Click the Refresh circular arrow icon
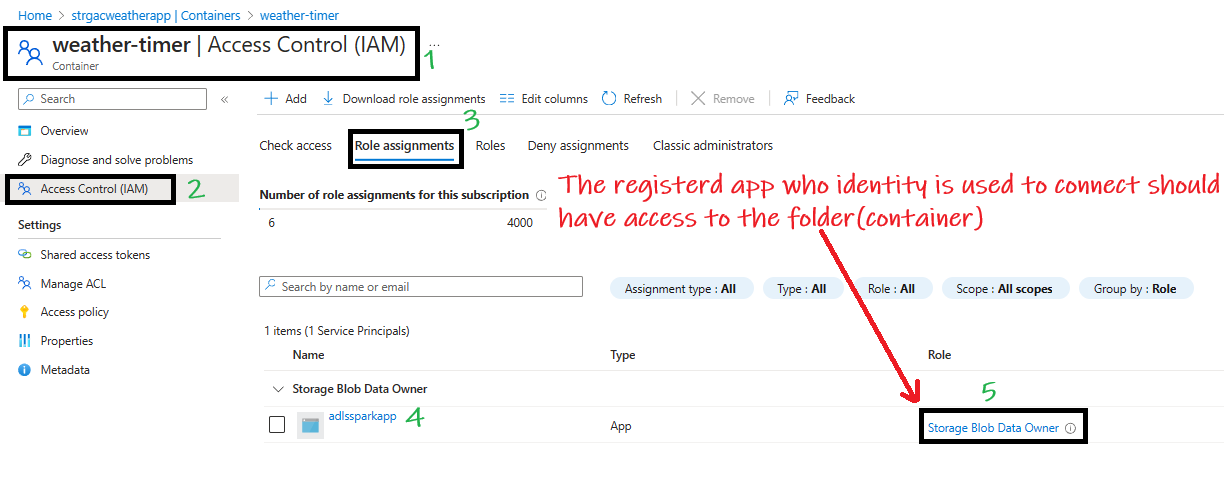Screen dimensions: 1224x492 coord(609,99)
